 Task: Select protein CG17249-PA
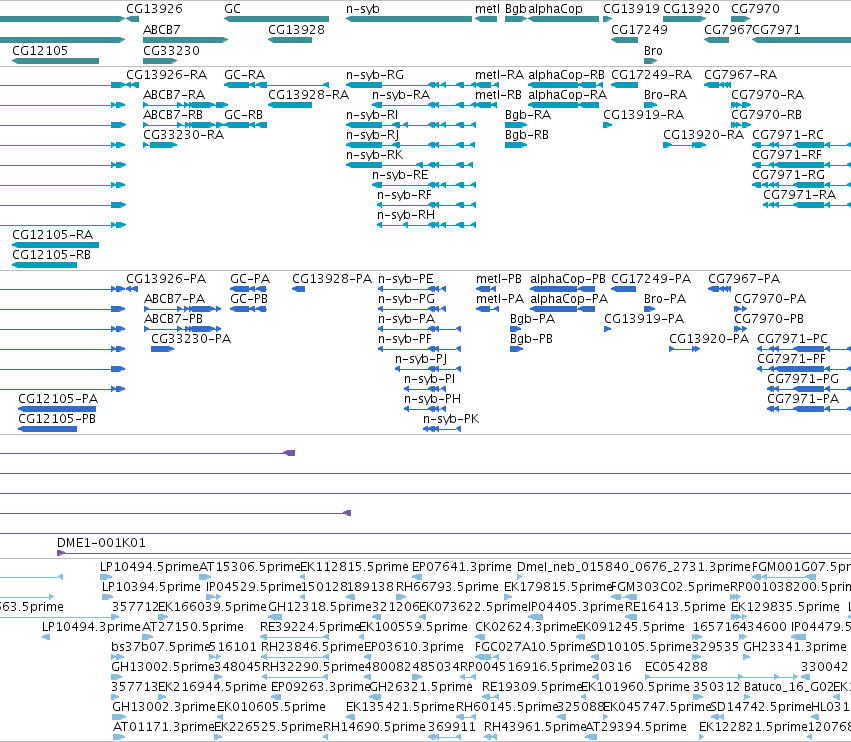(623, 289)
